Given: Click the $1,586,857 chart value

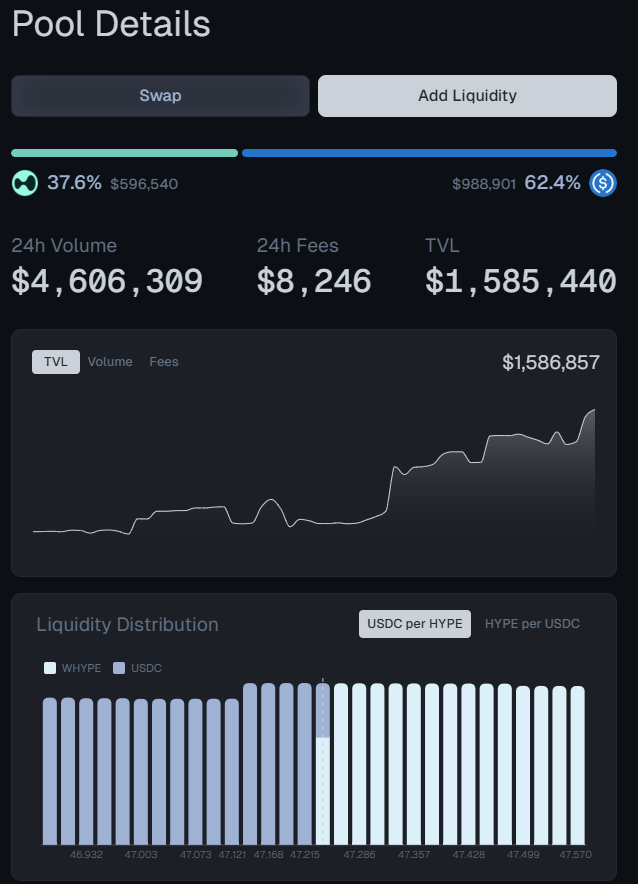Looking at the screenshot, I should coord(551,363).
